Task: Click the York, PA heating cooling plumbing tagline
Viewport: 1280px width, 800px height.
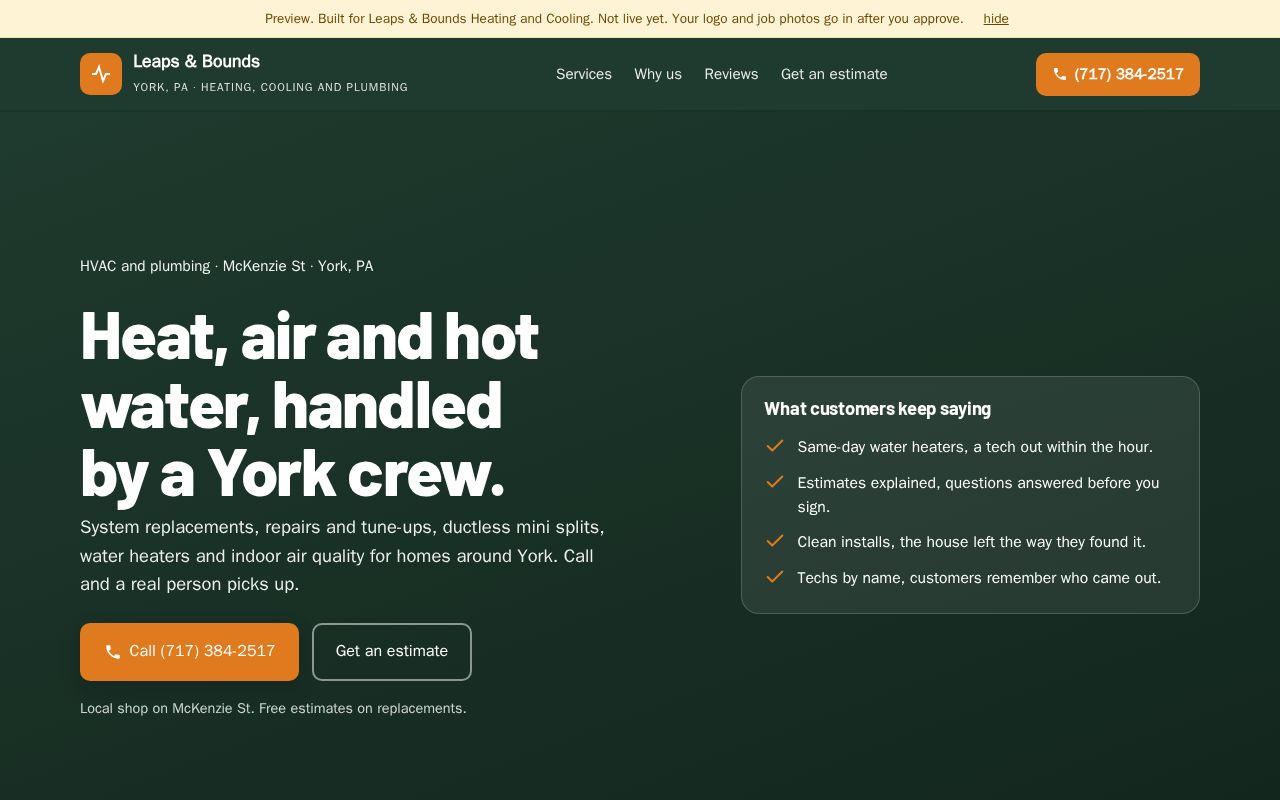Action: click(x=270, y=88)
